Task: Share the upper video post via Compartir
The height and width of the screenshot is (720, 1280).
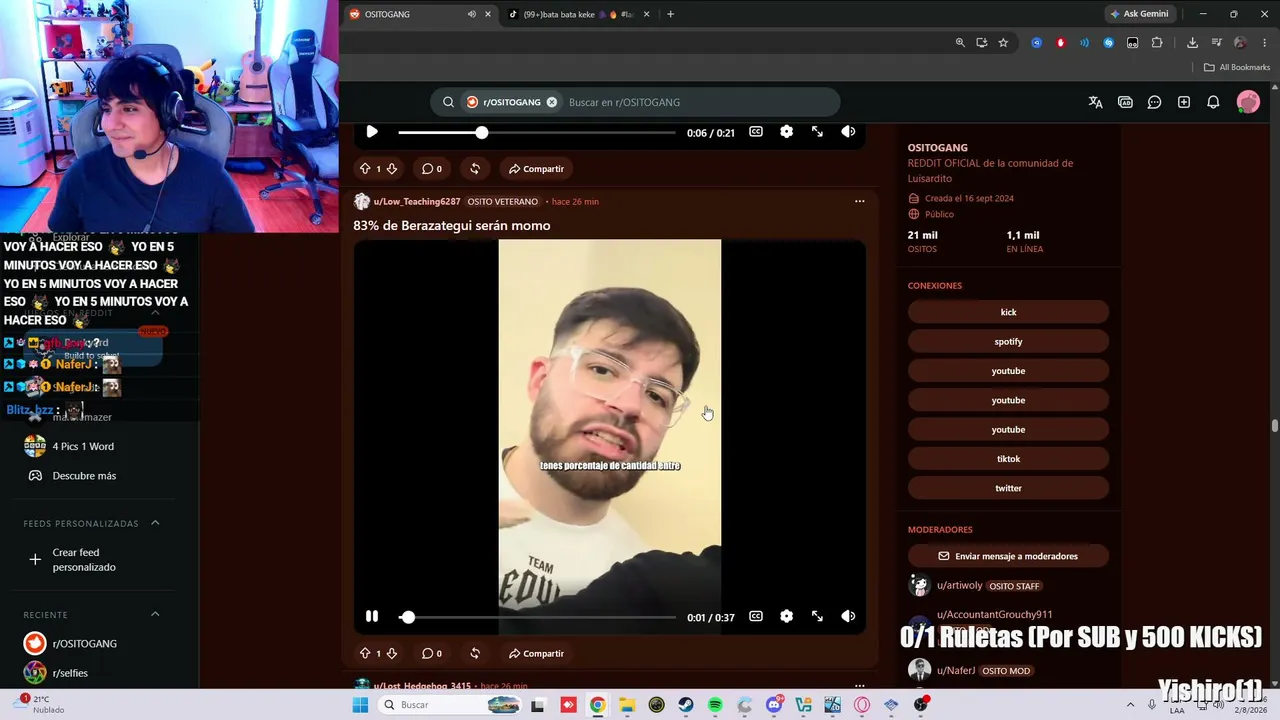Action: [x=536, y=169]
